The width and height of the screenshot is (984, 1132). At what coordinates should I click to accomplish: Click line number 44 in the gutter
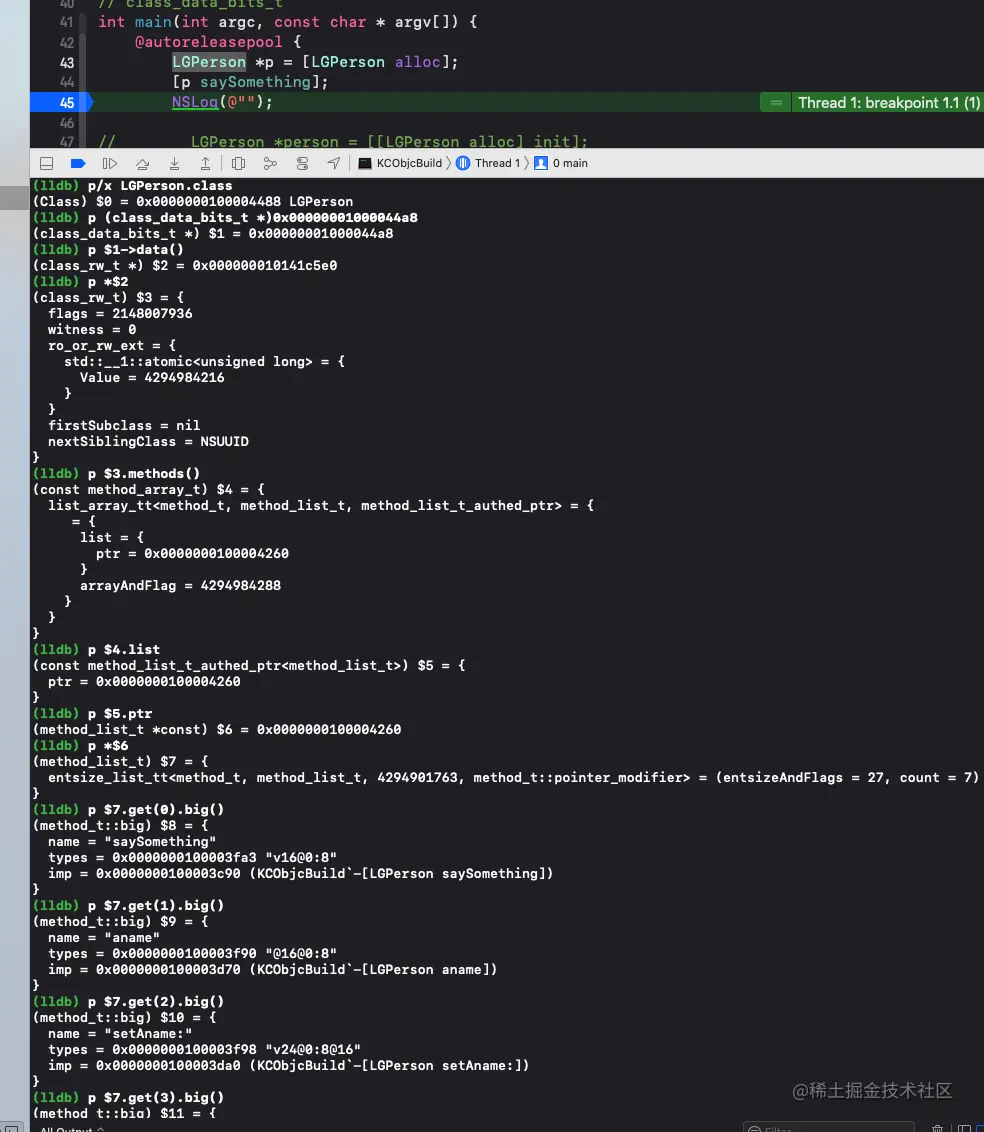click(x=66, y=82)
